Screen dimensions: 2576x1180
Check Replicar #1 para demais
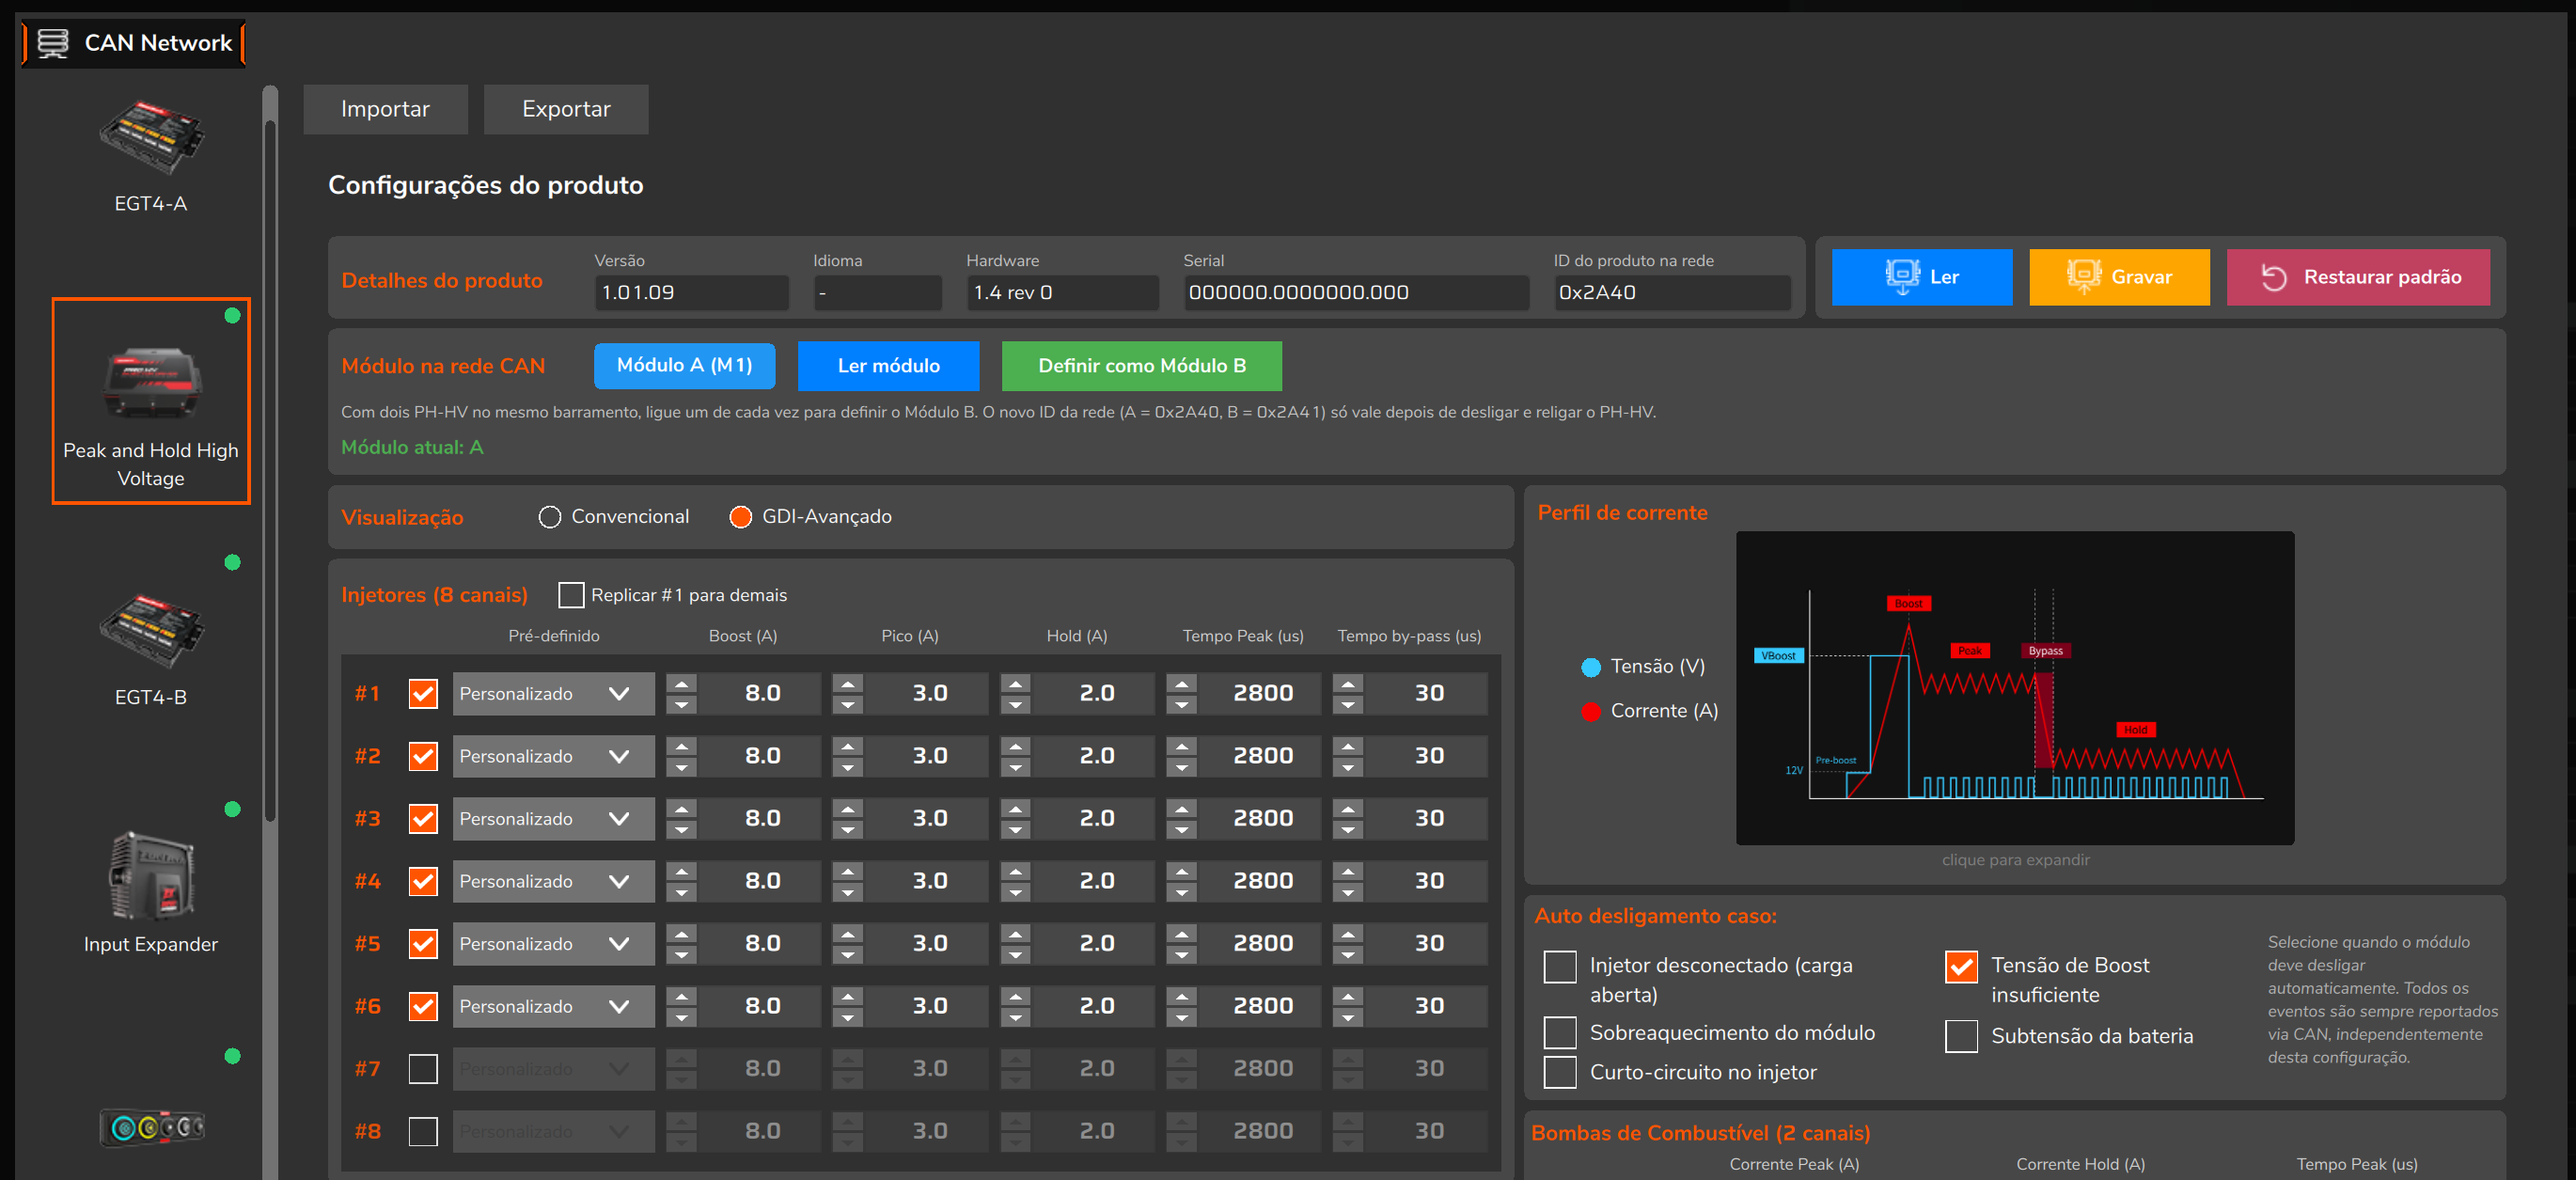pos(571,595)
